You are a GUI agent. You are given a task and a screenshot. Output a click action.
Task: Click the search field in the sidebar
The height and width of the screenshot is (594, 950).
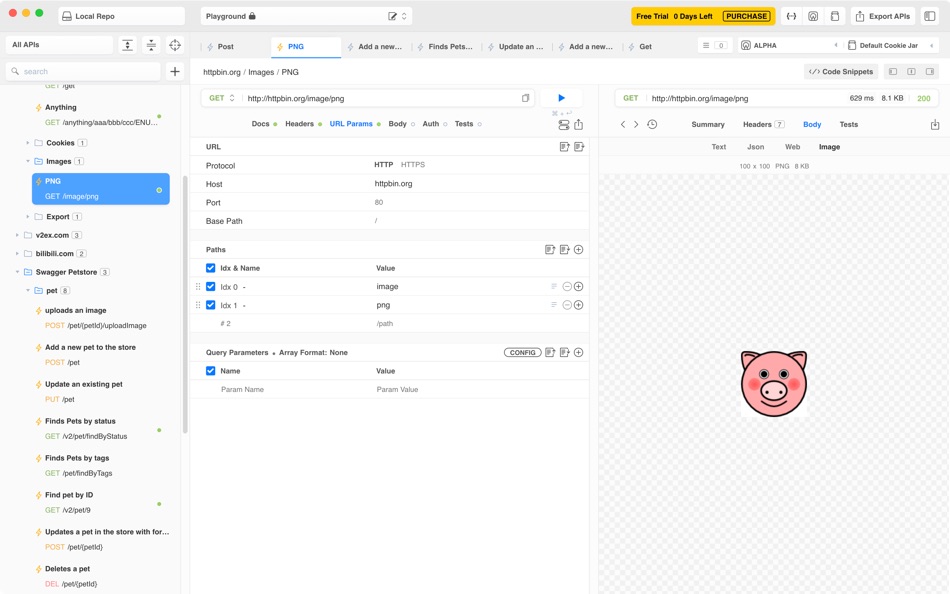point(80,71)
